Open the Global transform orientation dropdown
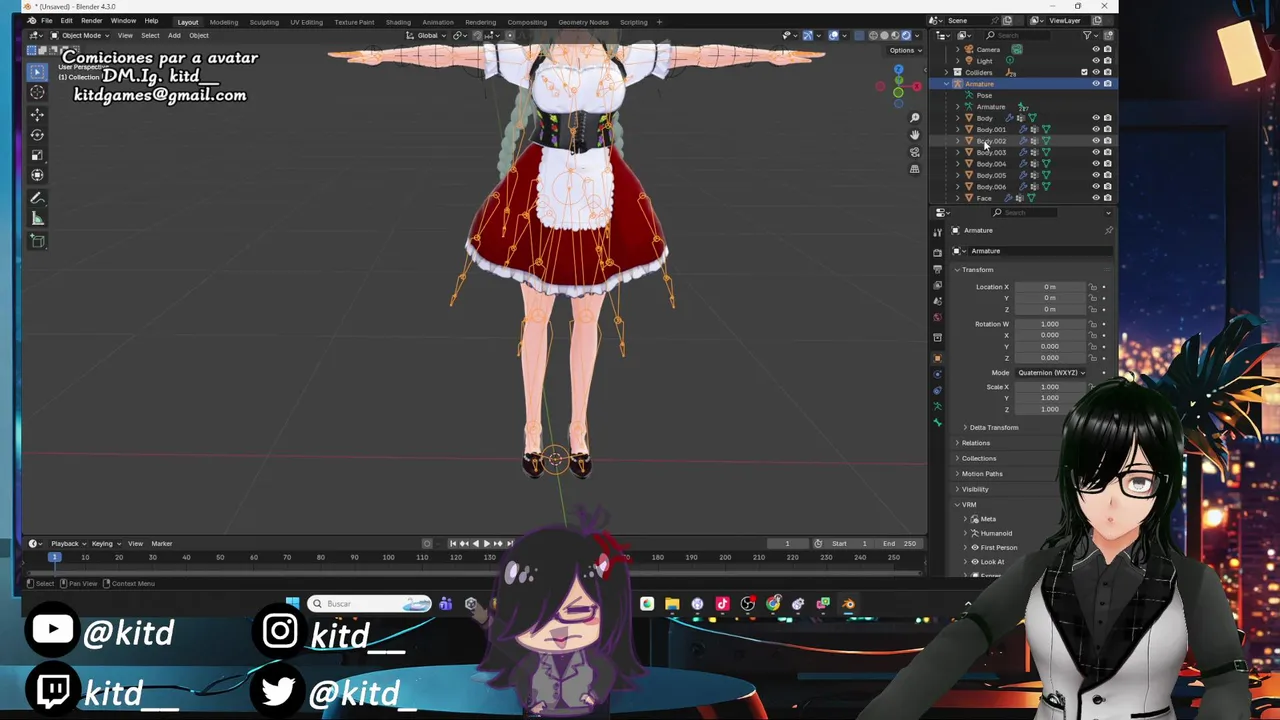This screenshot has width=1280, height=720. [426, 35]
